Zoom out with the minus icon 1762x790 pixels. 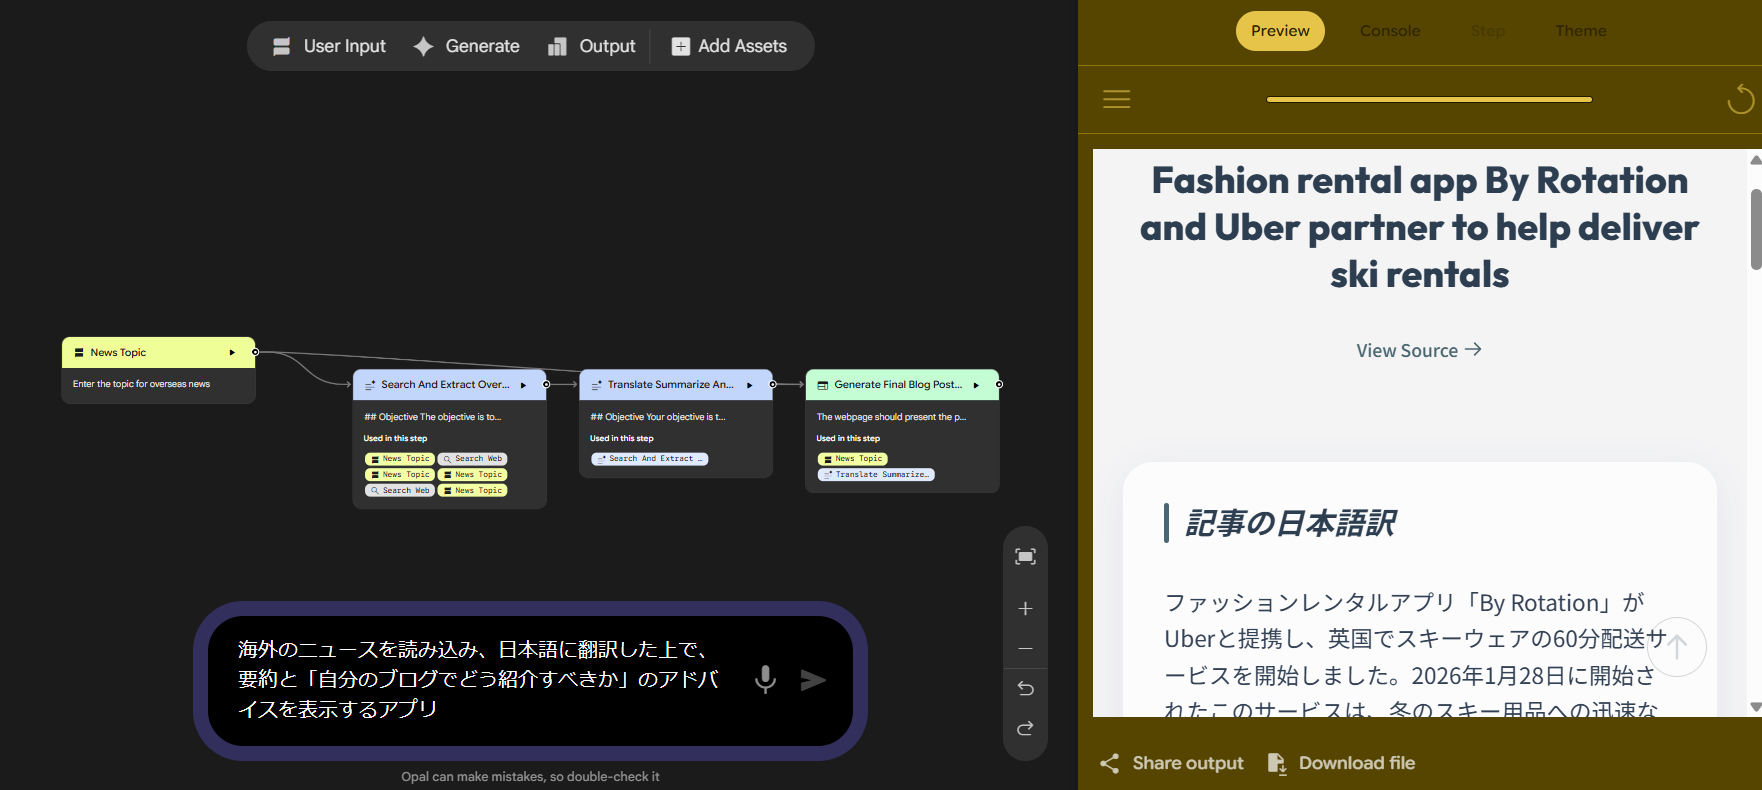pyautogui.click(x=1025, y=649)
